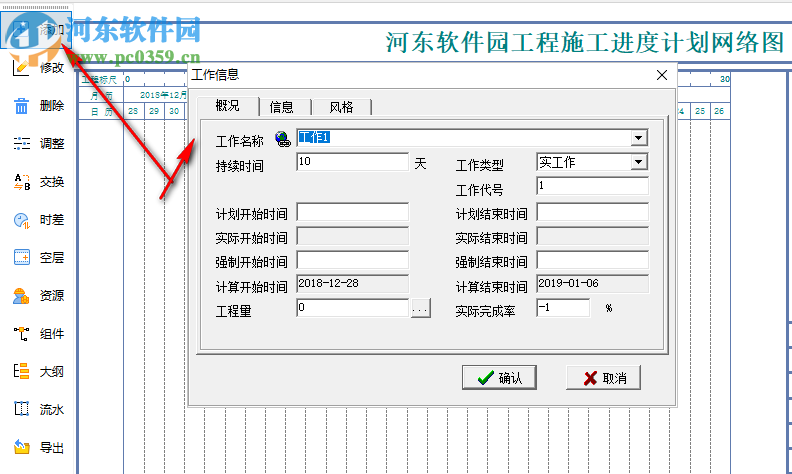The width and height of the screenshot is (792, 474).
Task: Click the 工作代号 input field
Action: (x=592, y=186)
